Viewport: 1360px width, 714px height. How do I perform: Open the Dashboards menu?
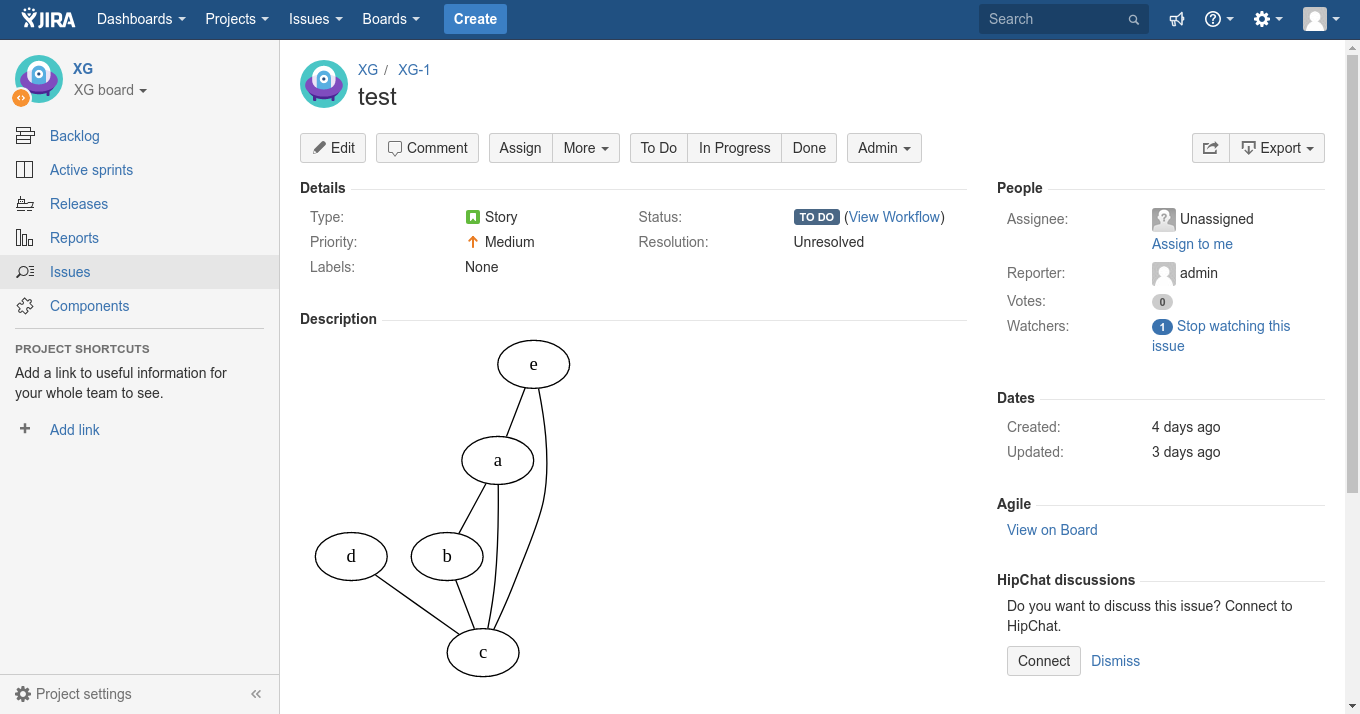tap(140, 18)
